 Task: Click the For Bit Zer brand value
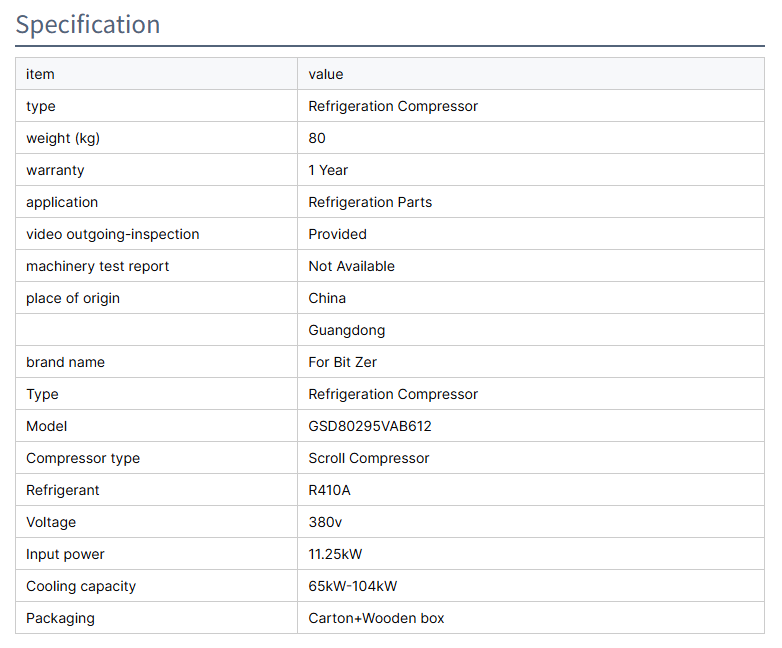343,362
